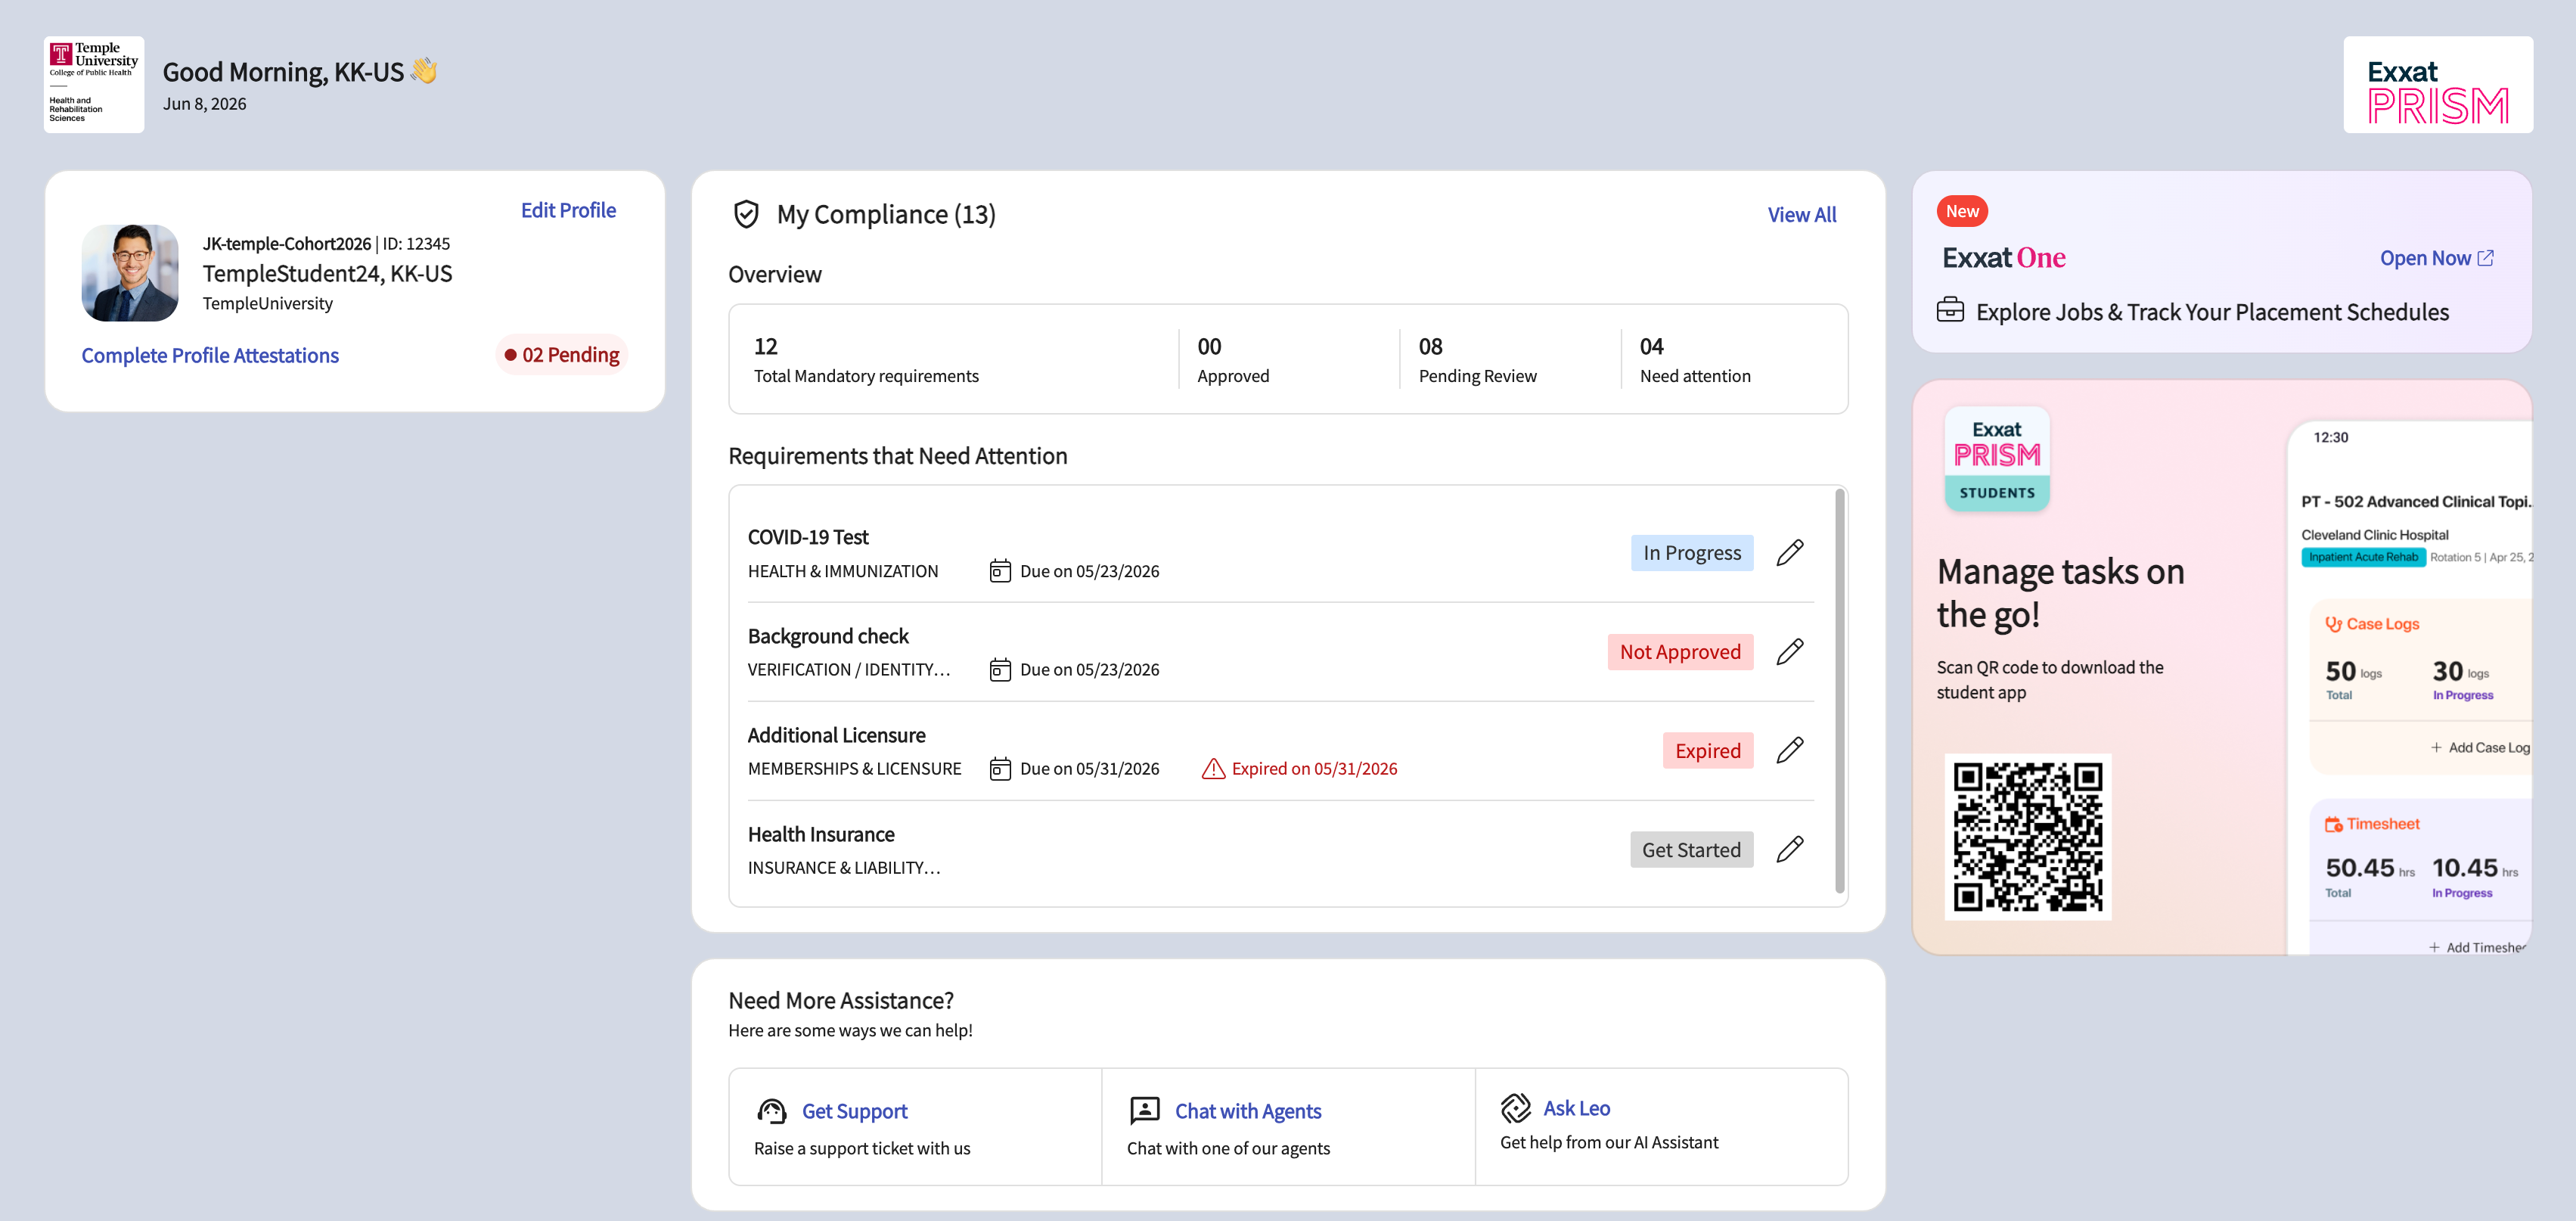Click the 04 Need attention stat
2576x1221 pixels.
1695,360
